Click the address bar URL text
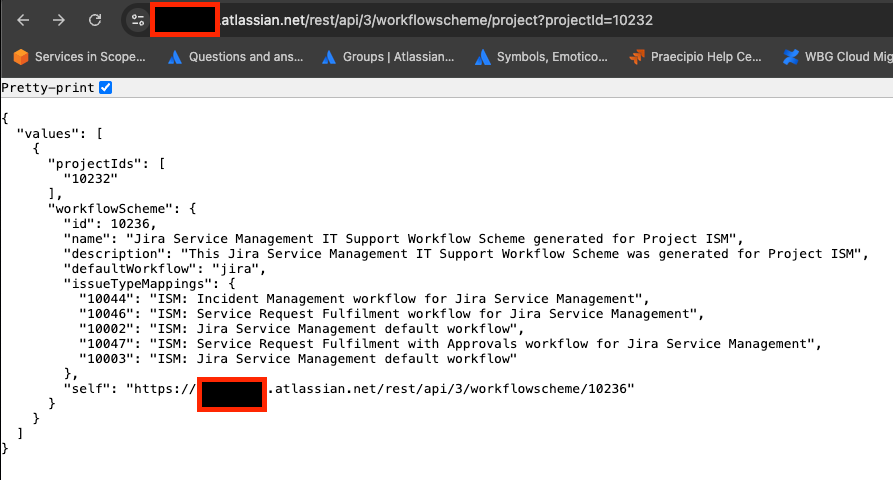 pyautogui.click(x=436, y=20)
